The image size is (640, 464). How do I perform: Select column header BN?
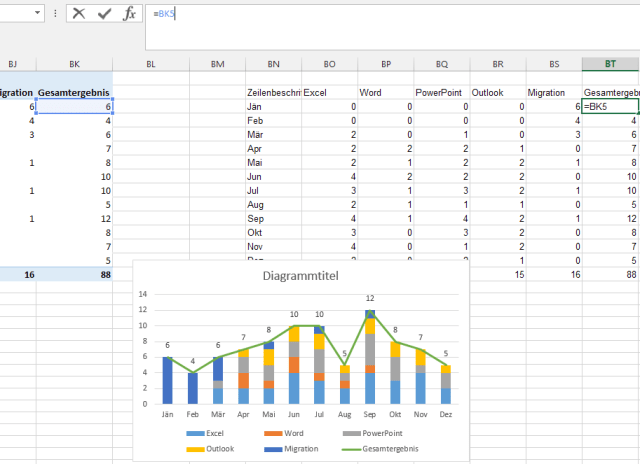pos(273,64)
